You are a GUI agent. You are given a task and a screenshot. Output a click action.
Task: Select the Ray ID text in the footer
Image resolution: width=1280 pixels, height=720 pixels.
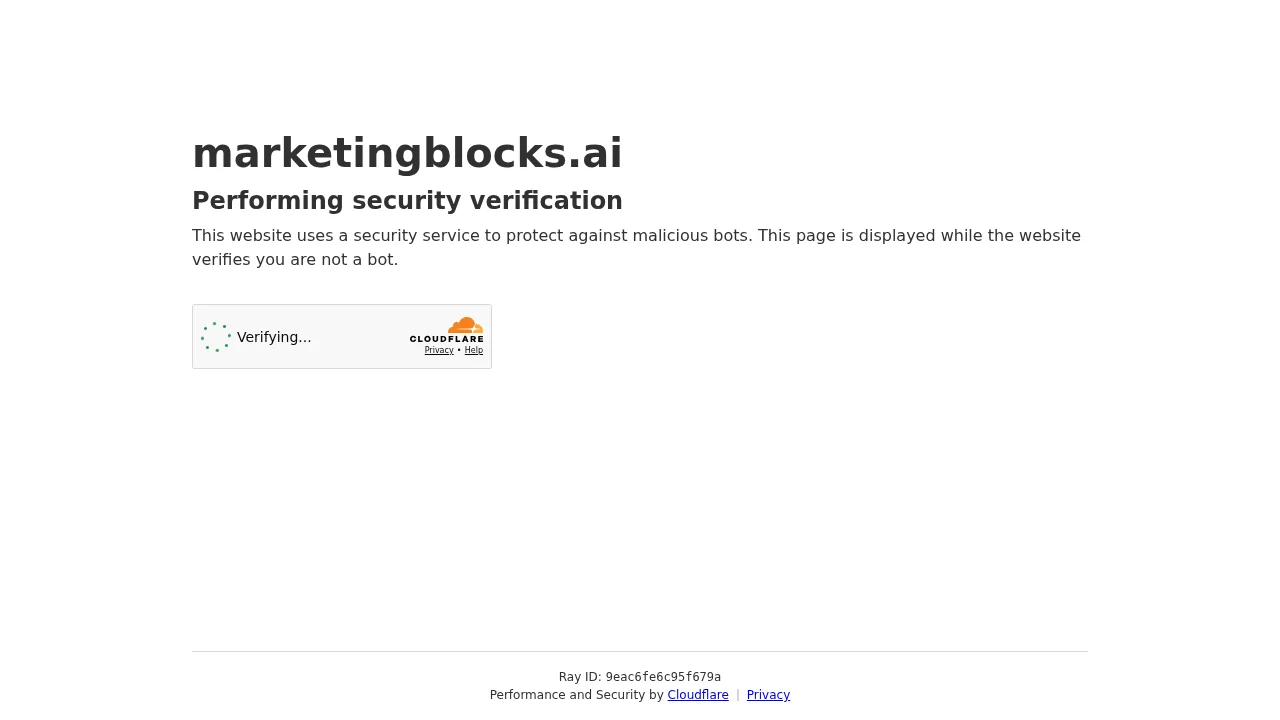coord(639,677)
